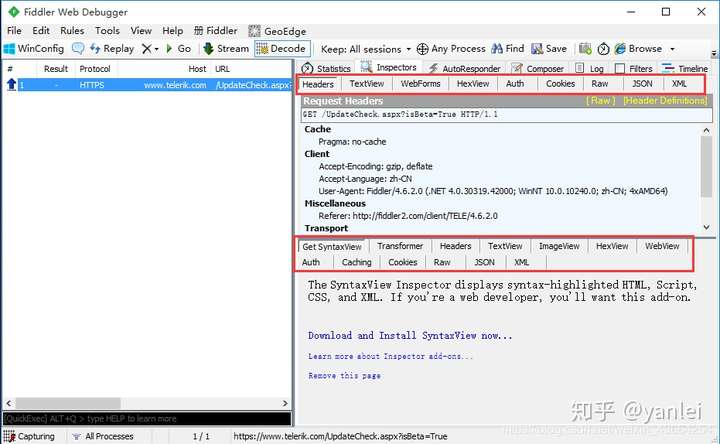
Task: Click headers pane scroll up arrow
Action: [x=706, y=130]
